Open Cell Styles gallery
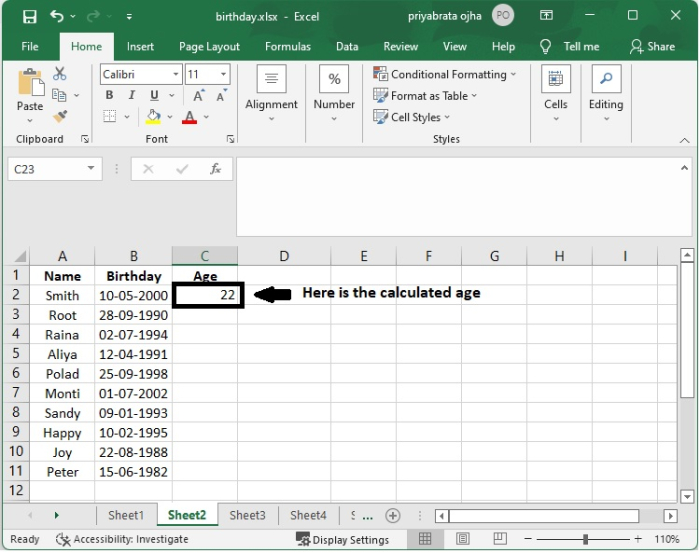Viewport: 700px width, 553px height. coord(412,117)
